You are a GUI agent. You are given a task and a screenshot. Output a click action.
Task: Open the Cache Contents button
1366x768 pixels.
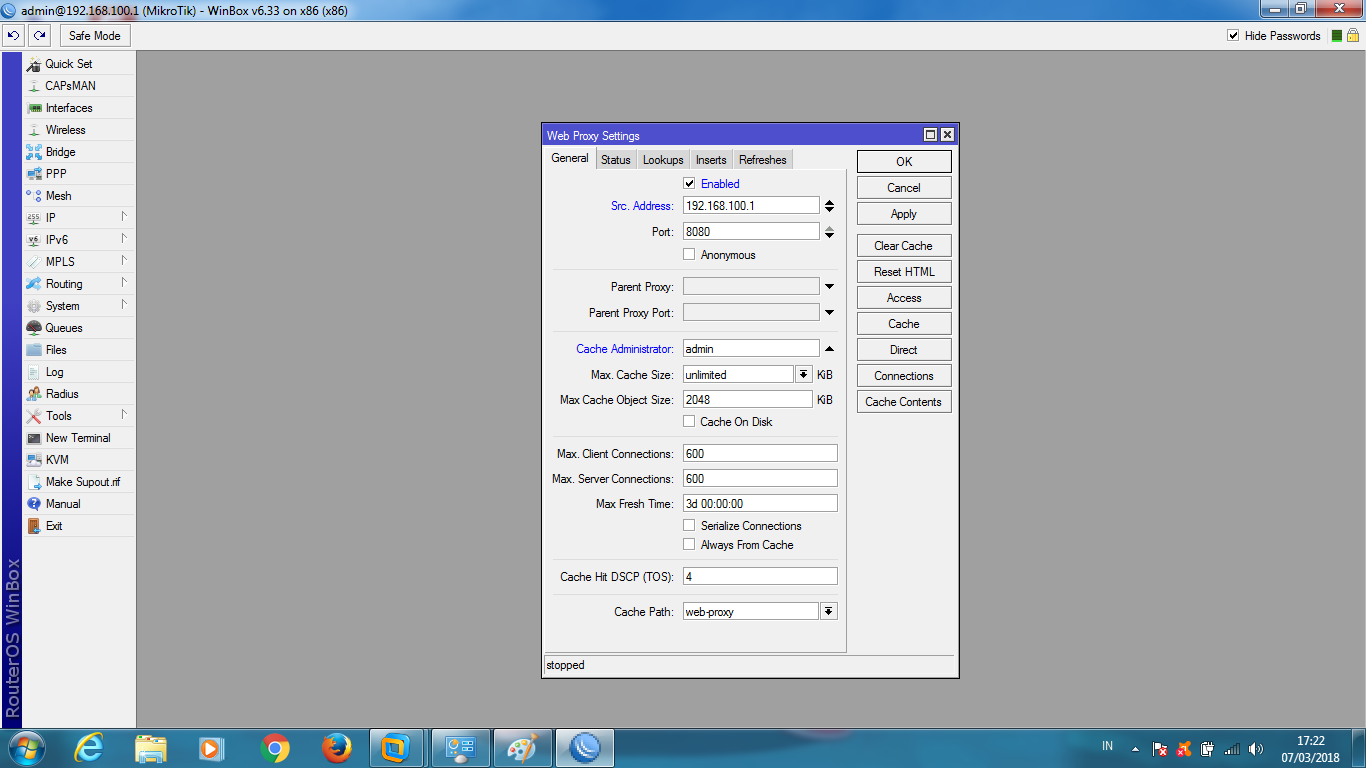pyautogui.click(x=904, y=402)
